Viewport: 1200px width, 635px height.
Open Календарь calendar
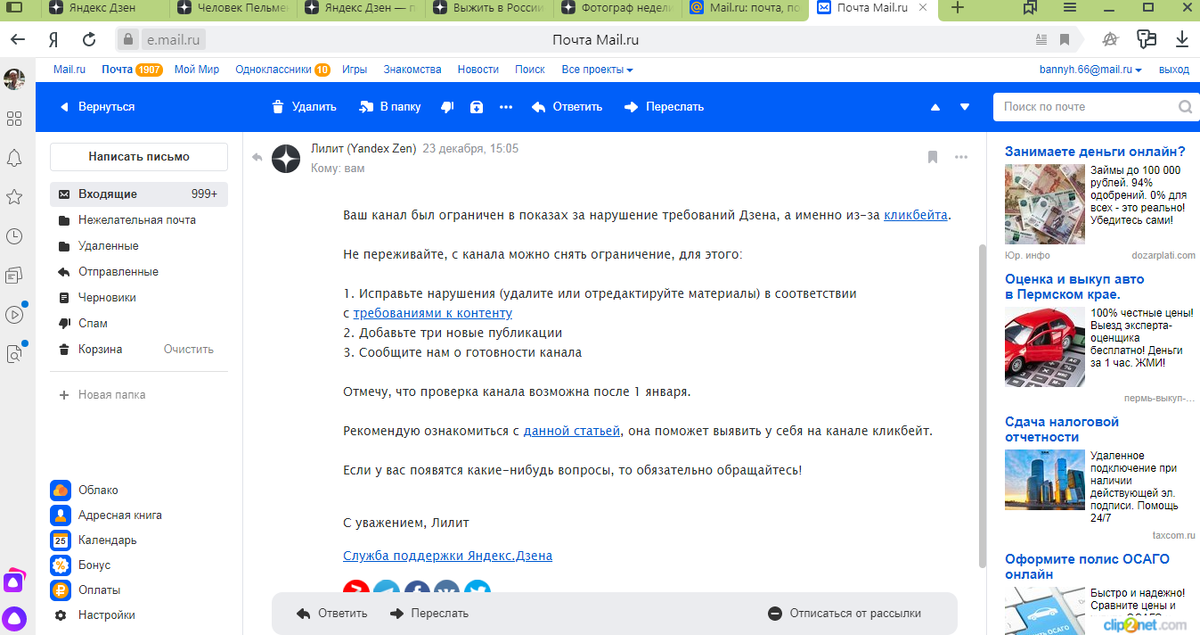pos(94,540)
